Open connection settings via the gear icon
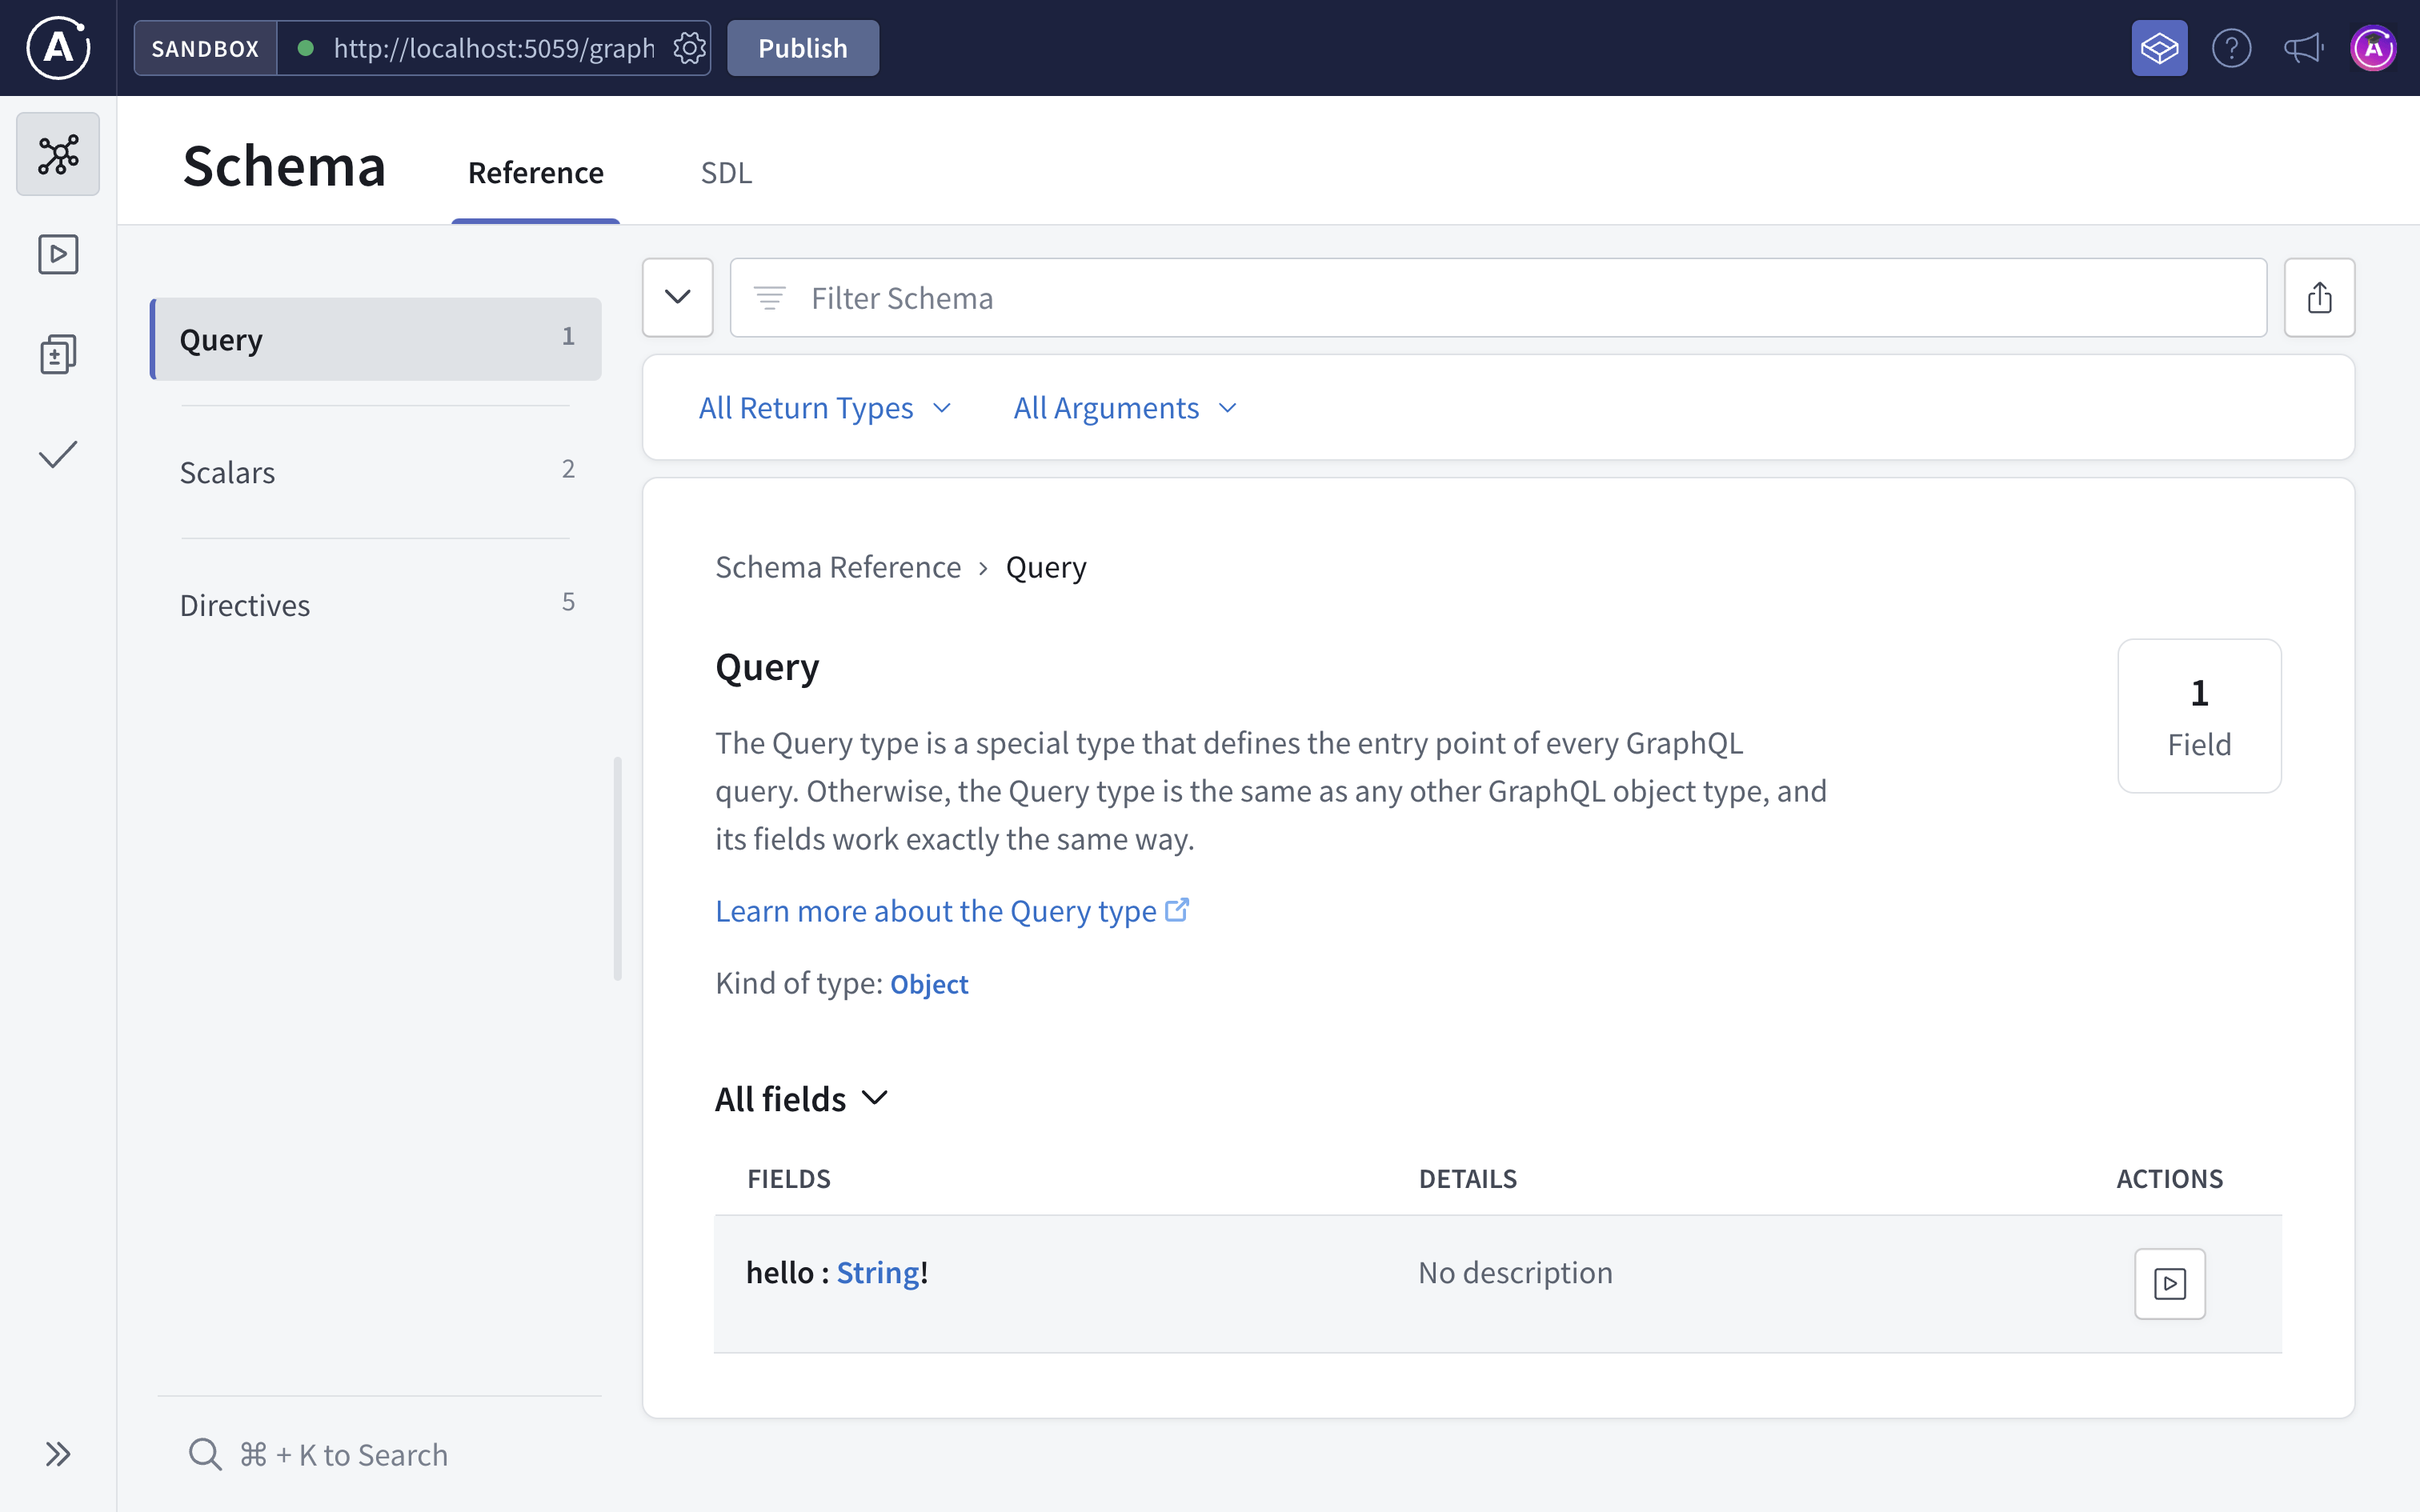 689,47
